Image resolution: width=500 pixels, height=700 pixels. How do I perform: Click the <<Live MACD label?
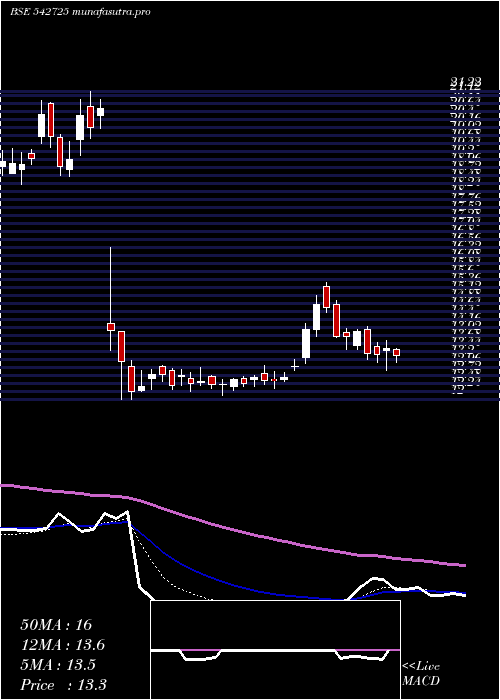(421, 674)
